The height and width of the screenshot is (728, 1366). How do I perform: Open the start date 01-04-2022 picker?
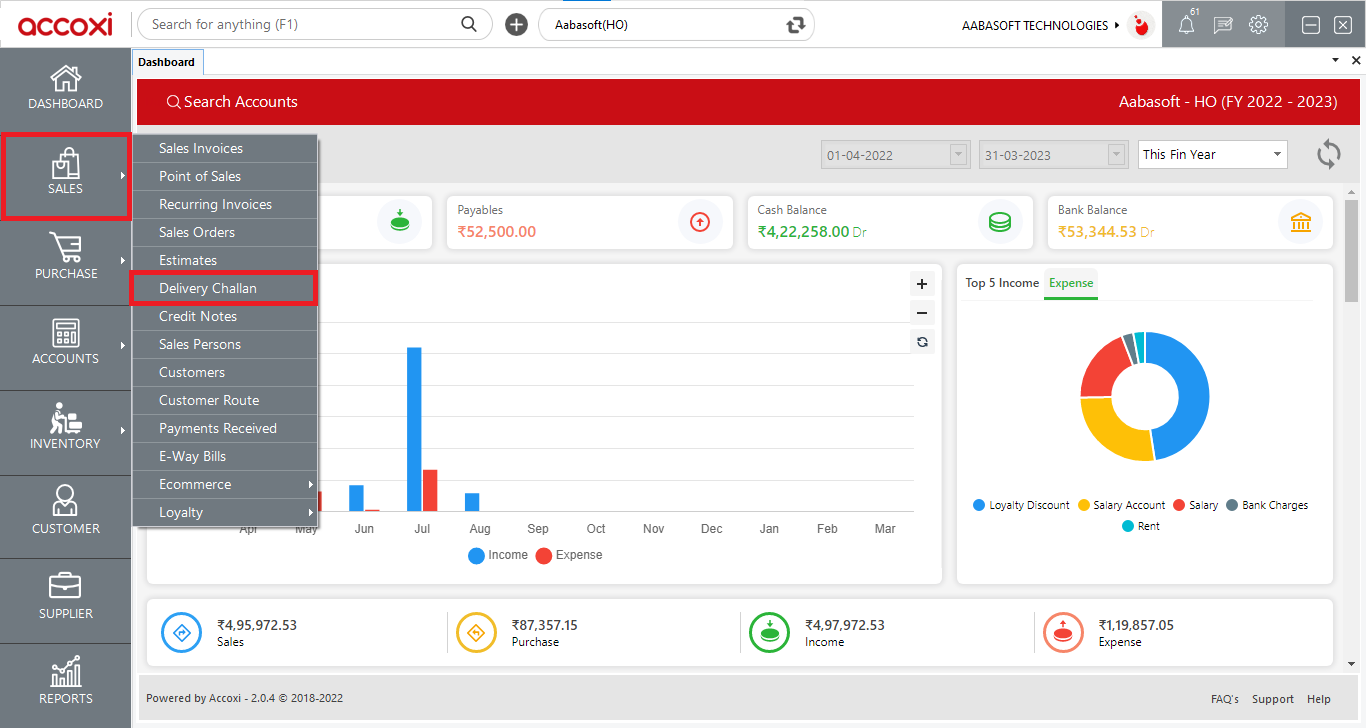pos(896,154)
